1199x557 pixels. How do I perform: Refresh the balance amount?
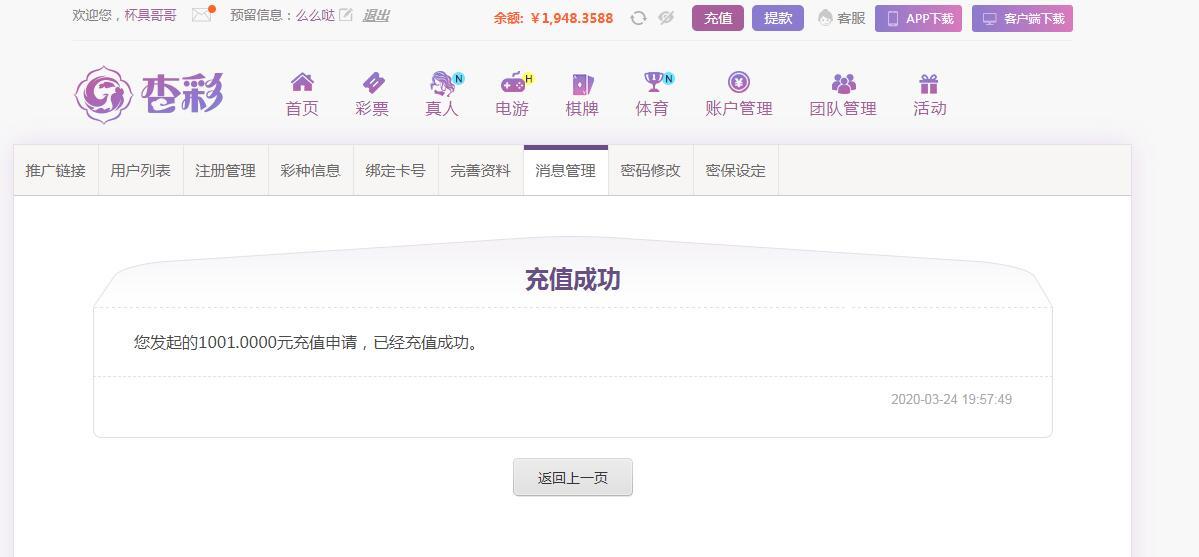click(x=638, y=18)
